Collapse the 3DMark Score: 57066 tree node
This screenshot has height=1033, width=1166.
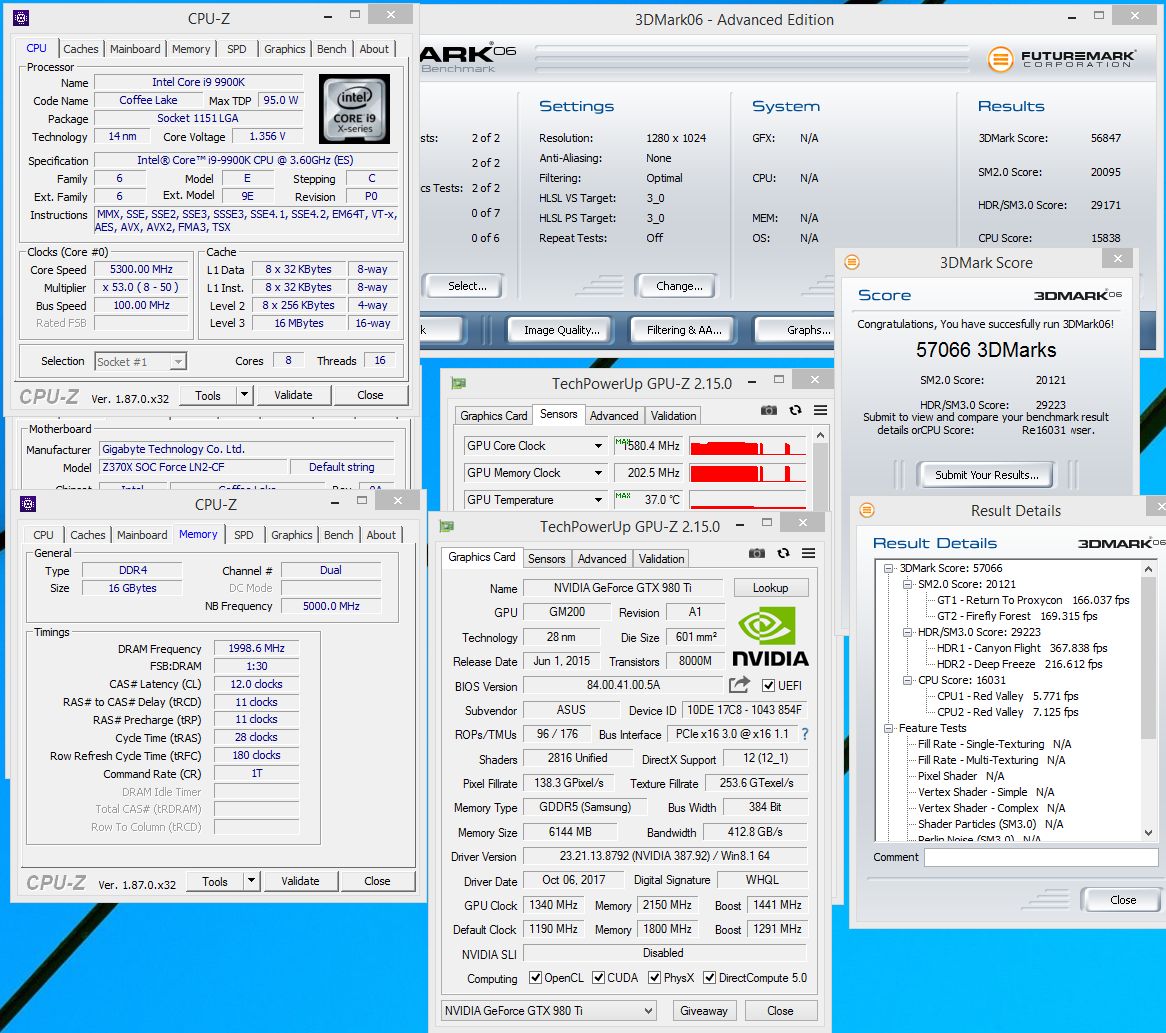(x=888, y=568)
